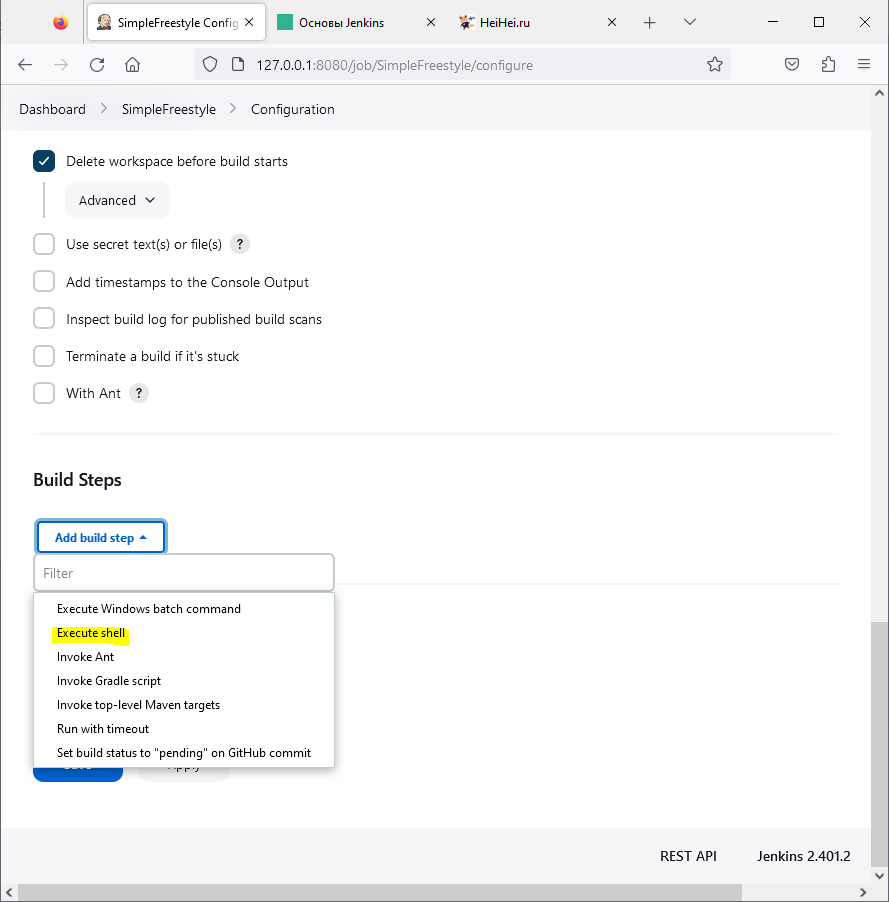The image size is (889, 902).
Task: Open the Firefox hamburger application menu
Action: point(864,64)
